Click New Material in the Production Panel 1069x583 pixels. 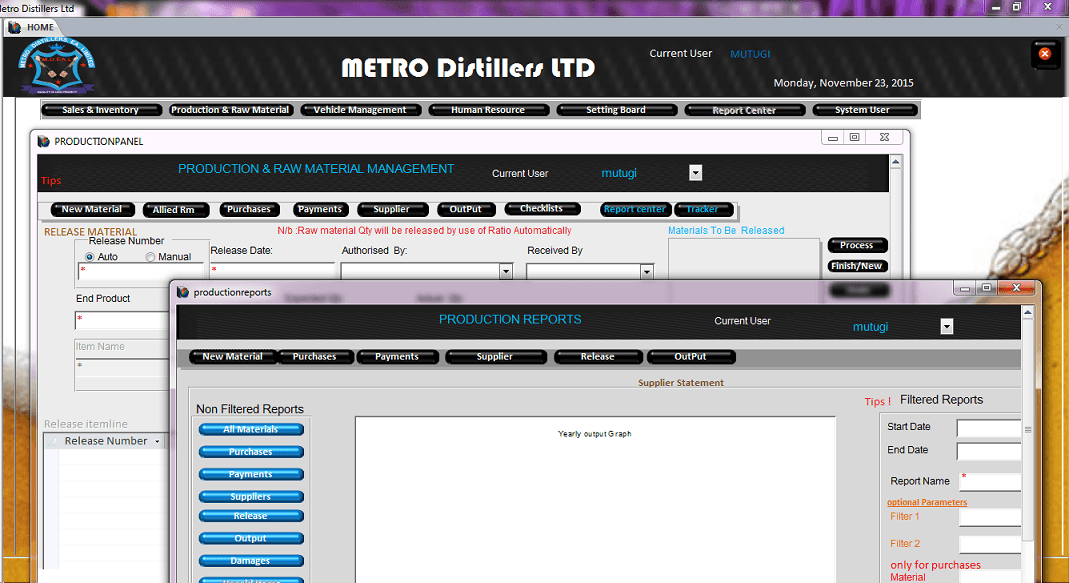pyautogui.click(x=92, y=209)
